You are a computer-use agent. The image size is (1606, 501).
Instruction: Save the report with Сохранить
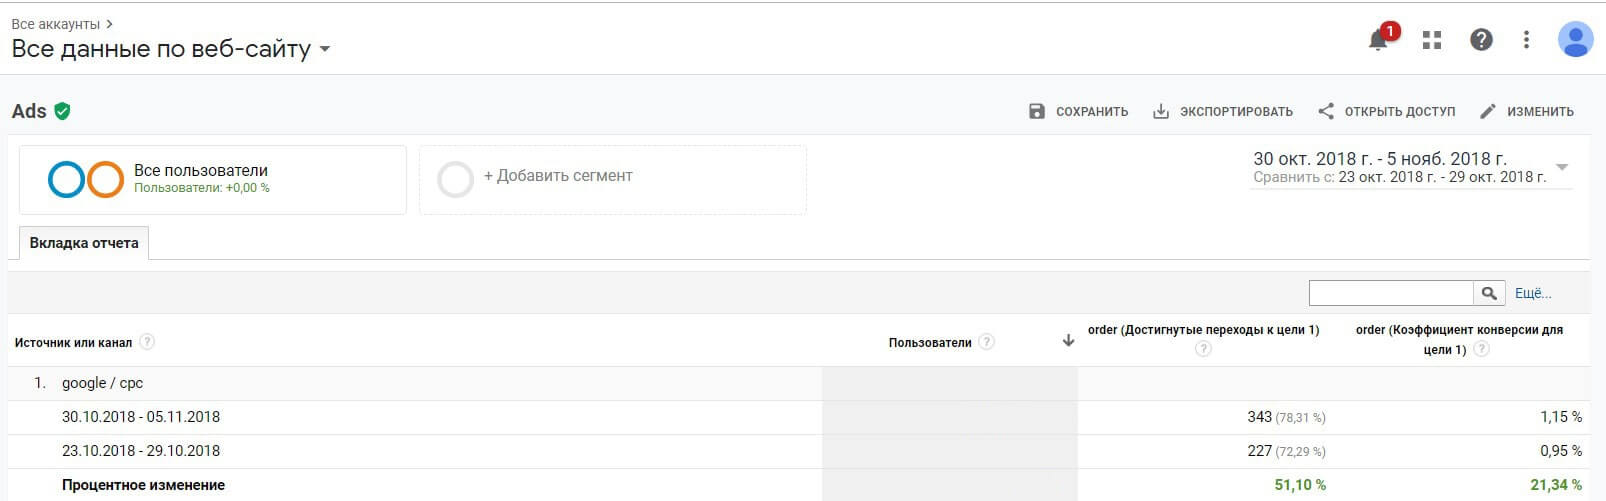coord(1078,112)
